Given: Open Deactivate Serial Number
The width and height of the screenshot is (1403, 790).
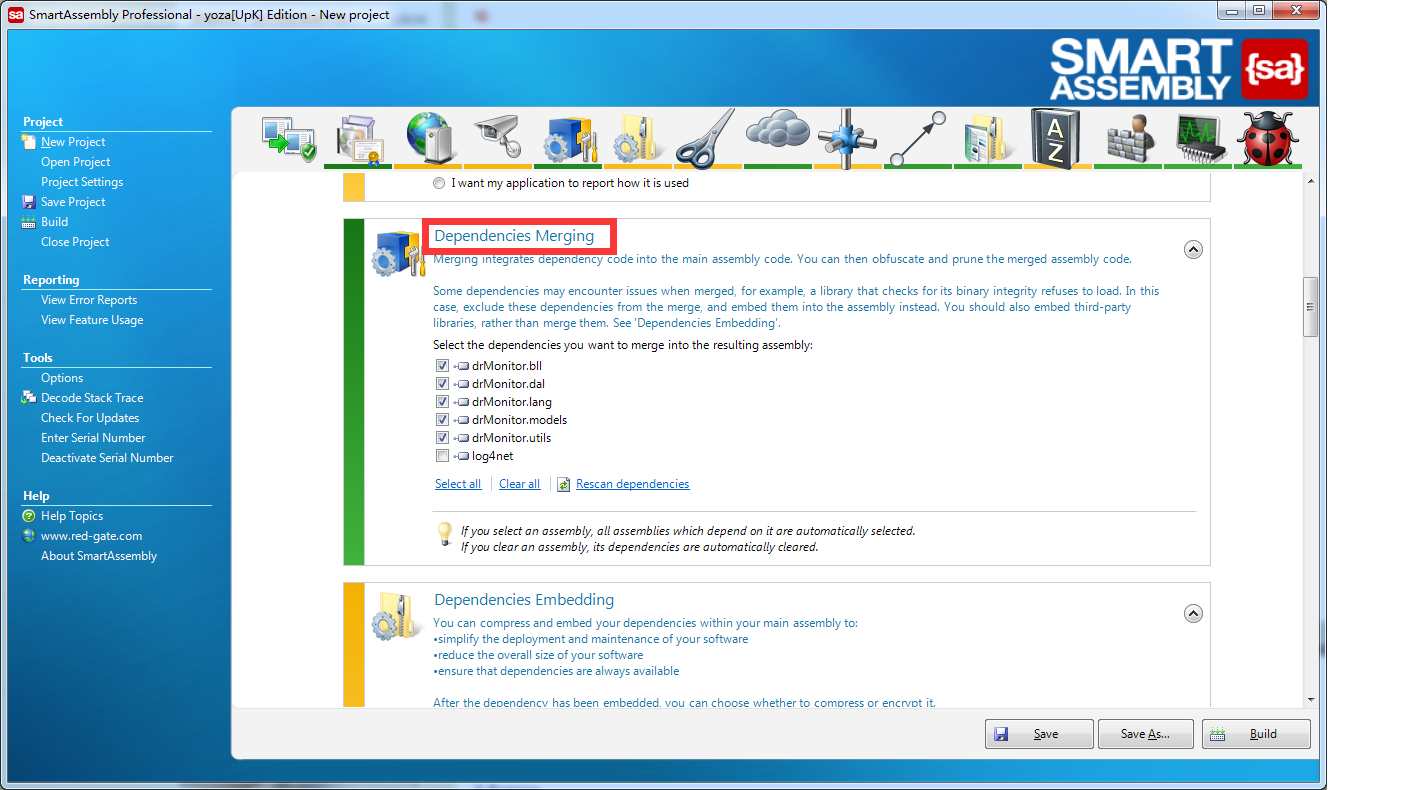Looking at the screenshot, I should 107,458.
